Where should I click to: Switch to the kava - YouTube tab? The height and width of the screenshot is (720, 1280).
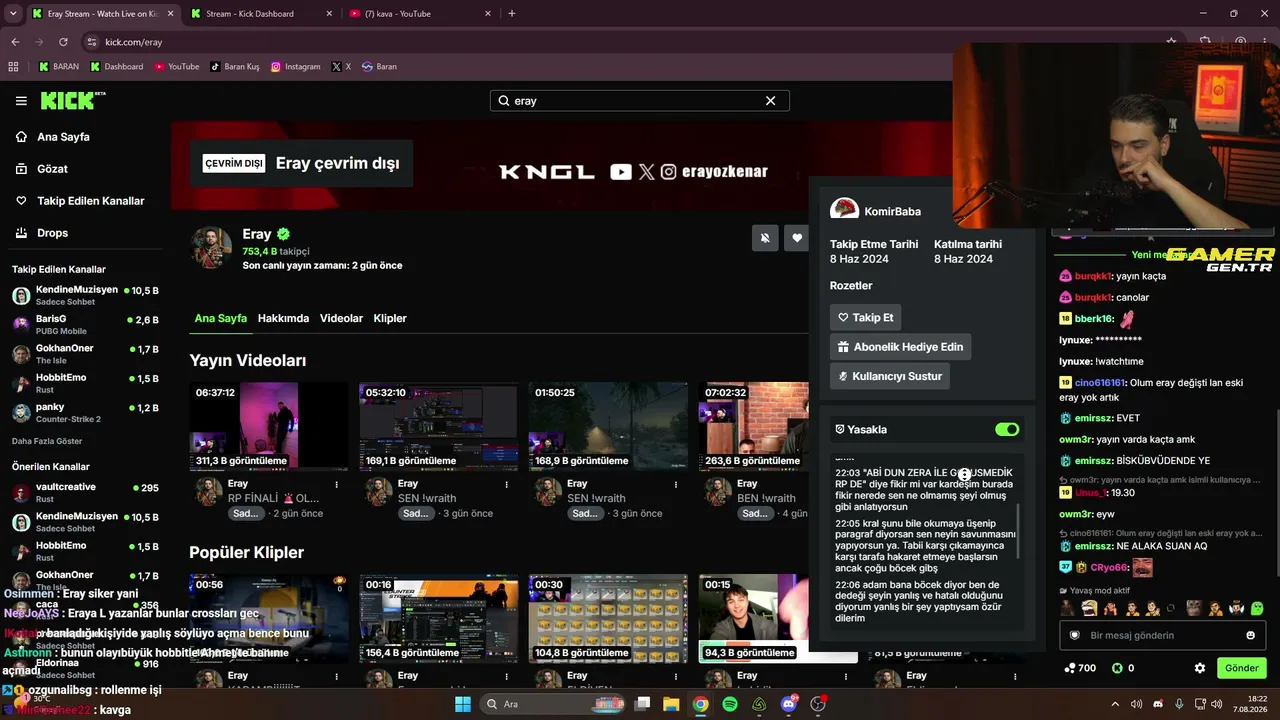pos(418,14)
